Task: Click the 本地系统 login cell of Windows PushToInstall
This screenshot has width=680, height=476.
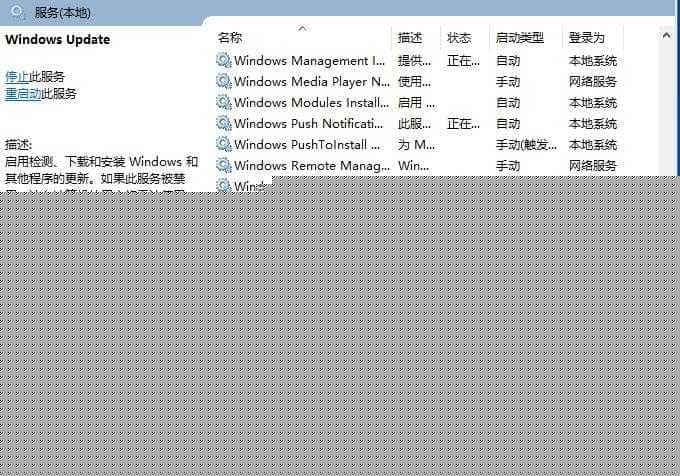Action: [x=592, y=144]
